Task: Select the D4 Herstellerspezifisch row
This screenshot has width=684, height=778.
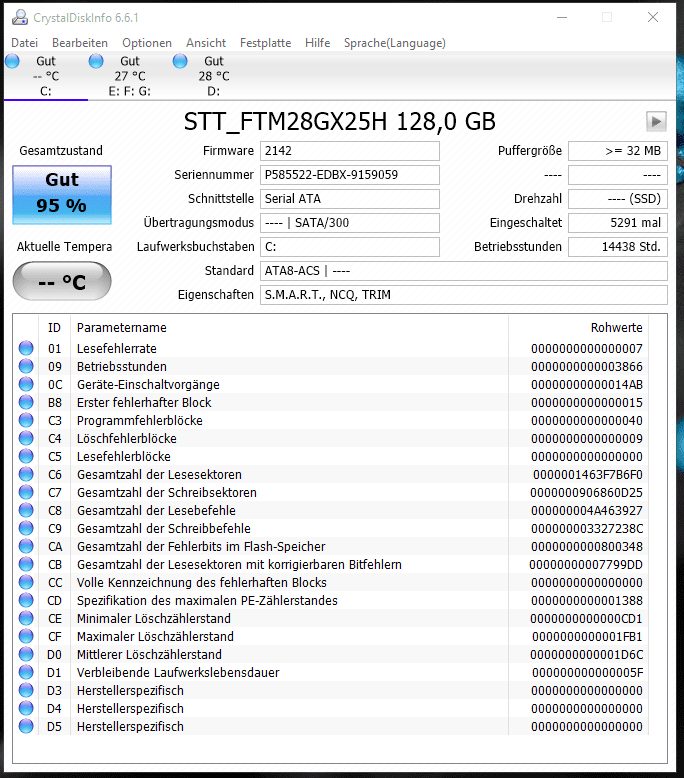Action: tap(331, 708)
